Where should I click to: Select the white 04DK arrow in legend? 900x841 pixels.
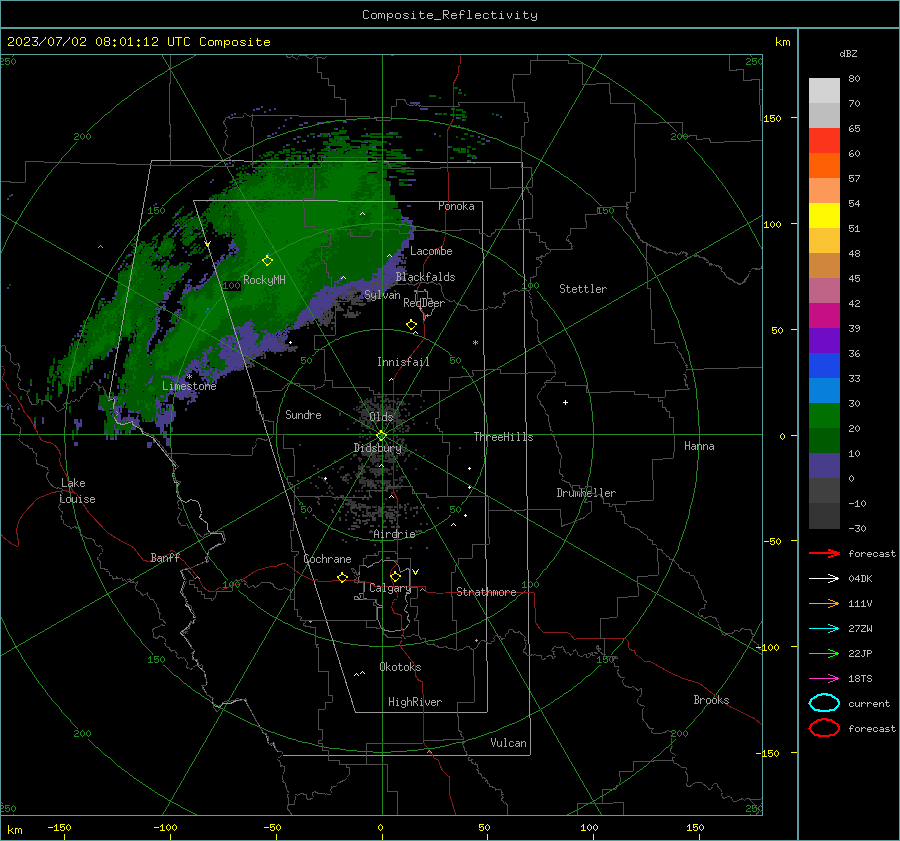[x=824, y=578]
